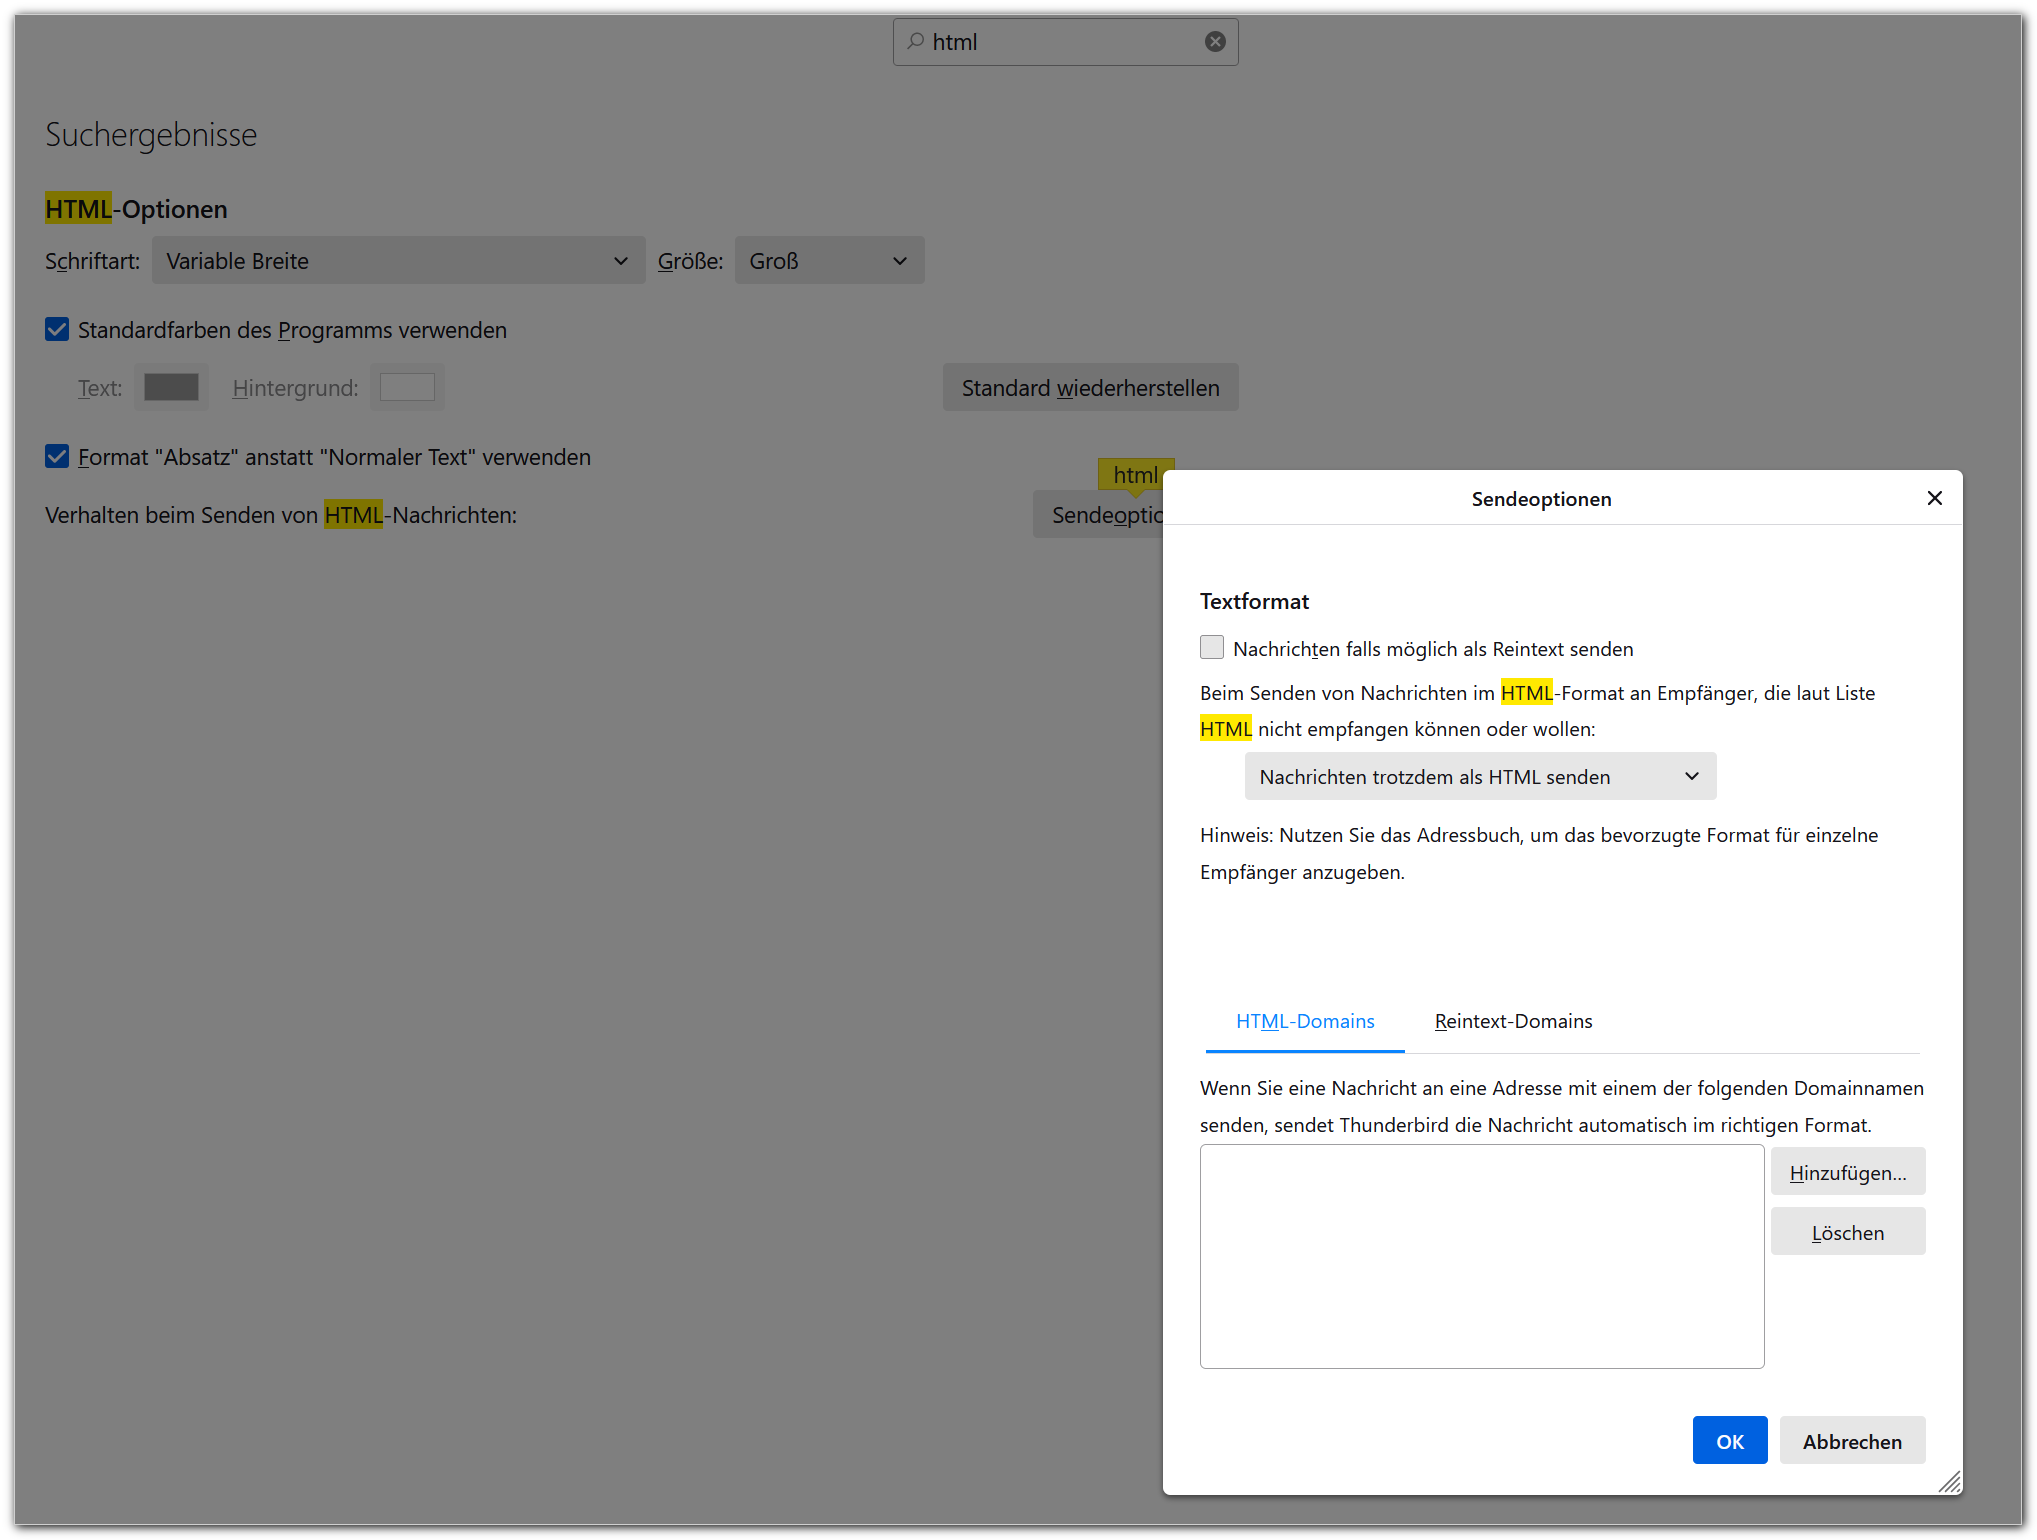The image size is (2037, 1540).
Task: Click the Löschen button
Action: click(x=1846, y=1233)
